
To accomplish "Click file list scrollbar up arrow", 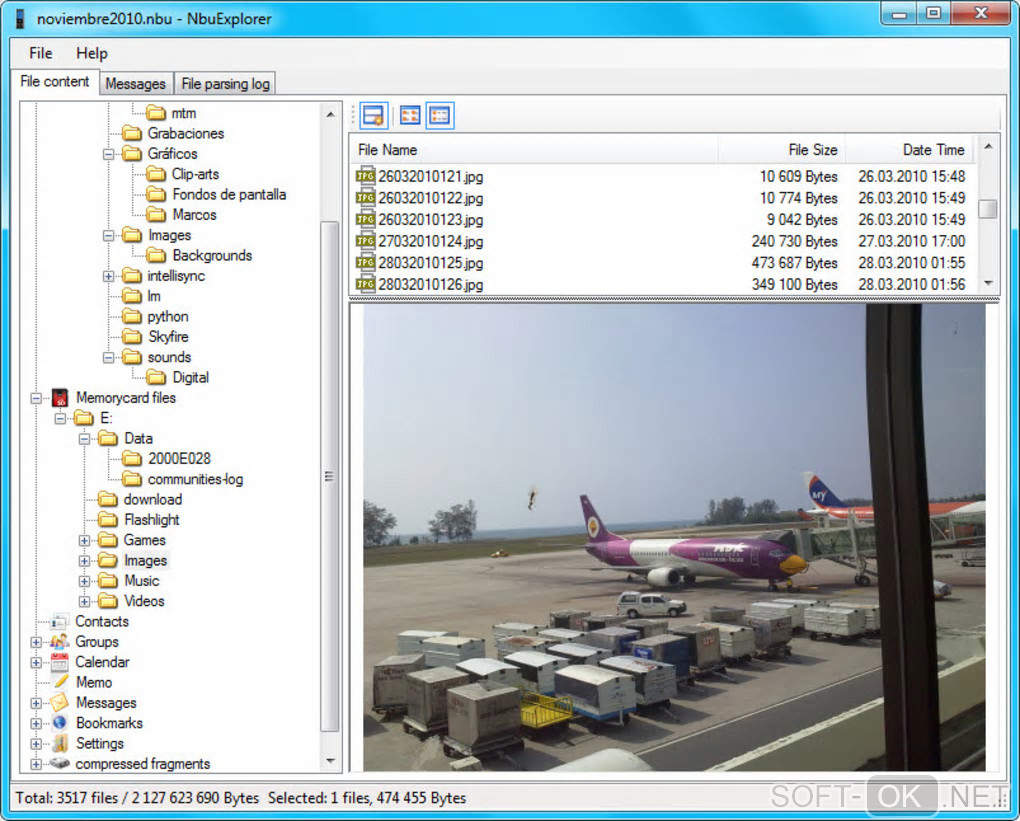I will coord(988,147).
